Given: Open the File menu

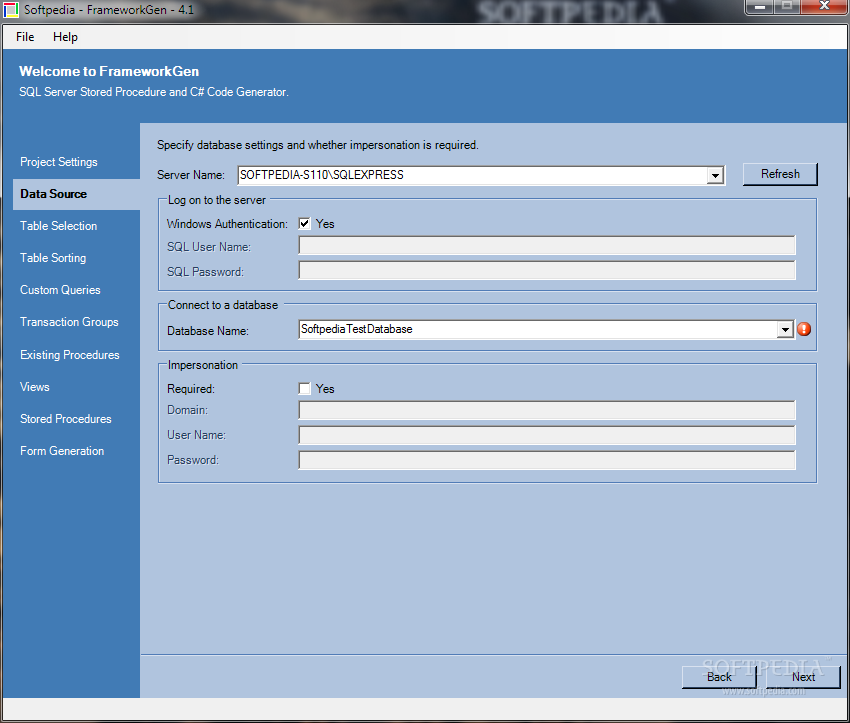Looking at the screenshot, I should pos(25,37).
